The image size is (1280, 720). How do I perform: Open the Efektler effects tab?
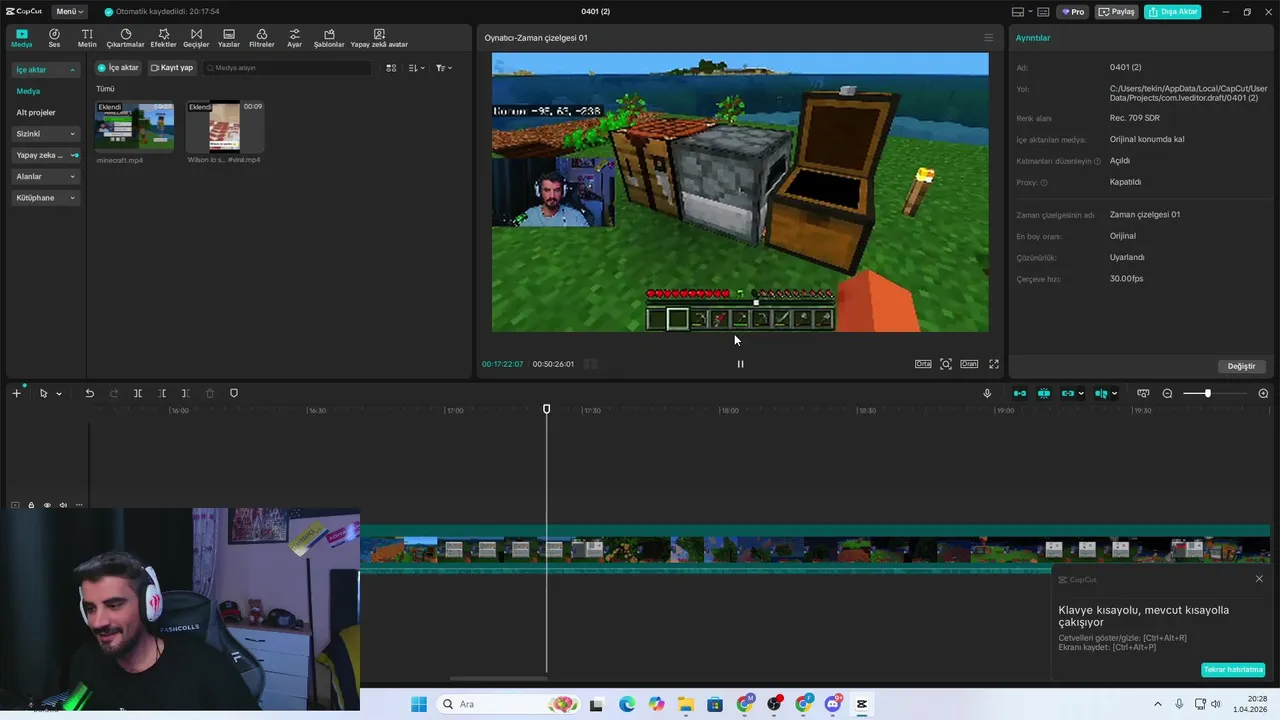(x=163, y=38)
